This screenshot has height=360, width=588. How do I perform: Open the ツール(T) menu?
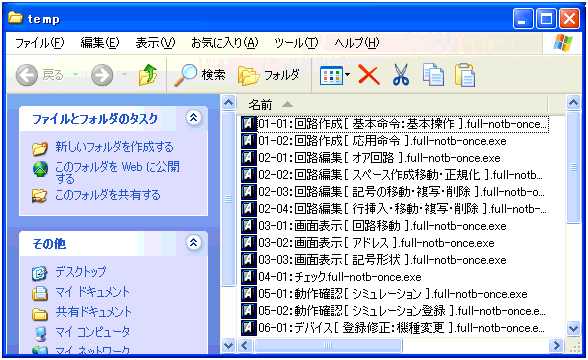click(x=296, y=43)
